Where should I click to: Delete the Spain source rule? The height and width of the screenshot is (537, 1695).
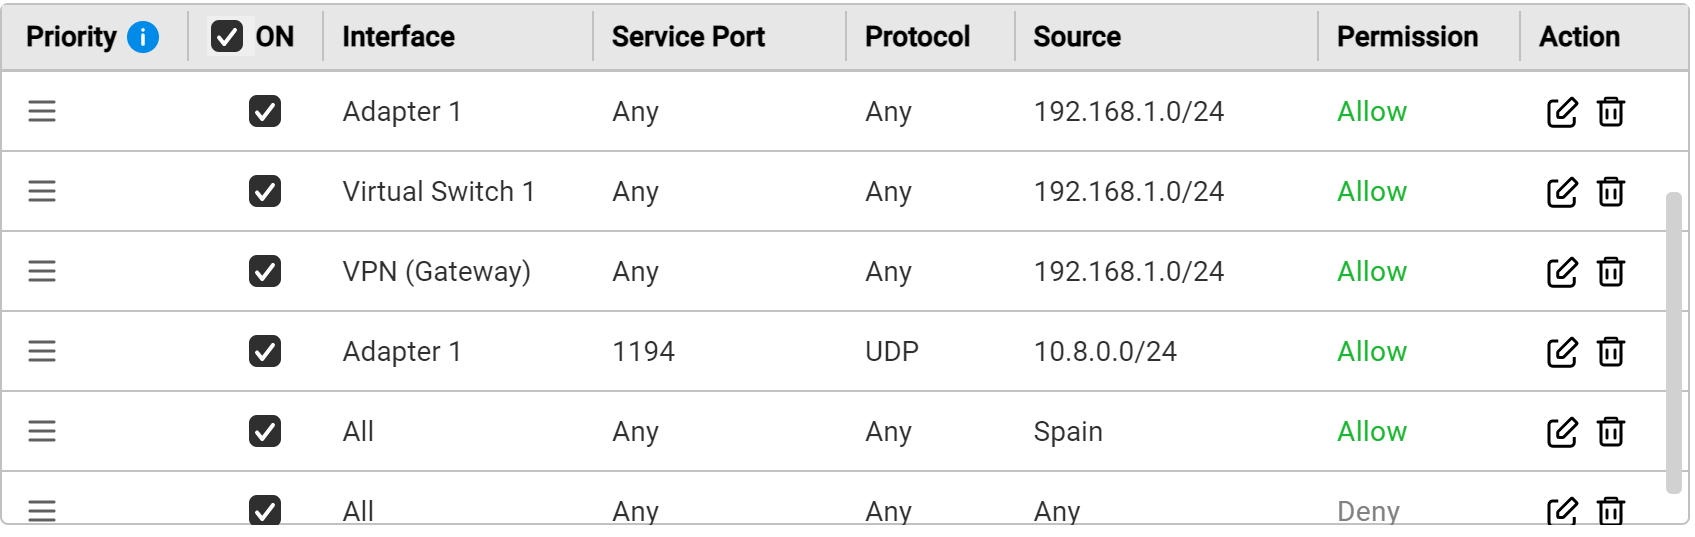(1610, 432)
